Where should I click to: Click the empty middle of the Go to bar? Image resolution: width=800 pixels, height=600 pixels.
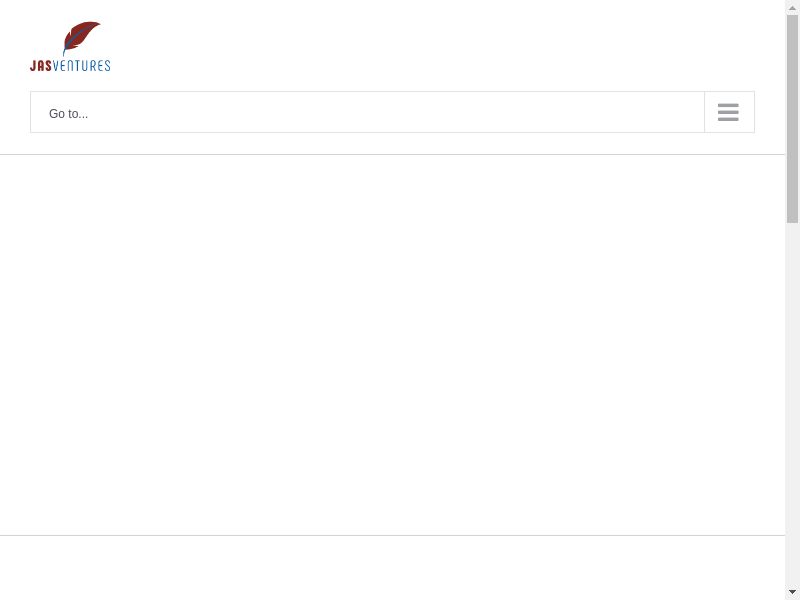point(380,112)
